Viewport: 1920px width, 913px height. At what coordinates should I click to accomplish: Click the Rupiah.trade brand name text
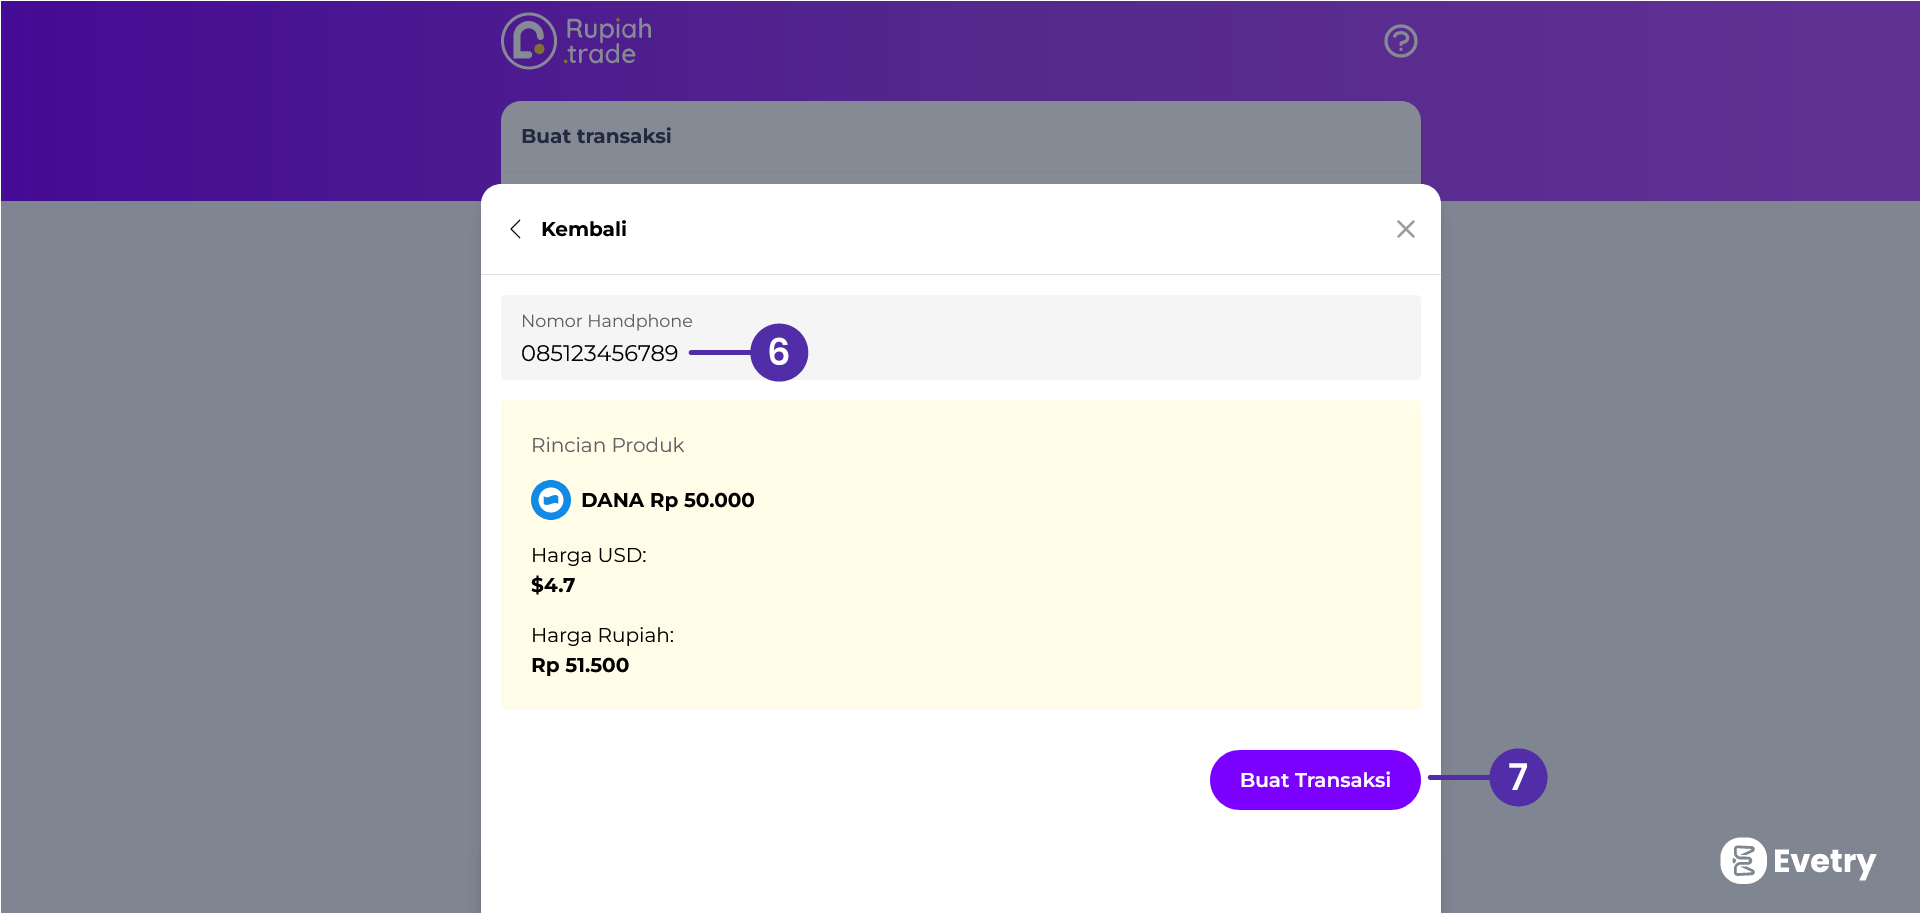click(x=608, y=41)
